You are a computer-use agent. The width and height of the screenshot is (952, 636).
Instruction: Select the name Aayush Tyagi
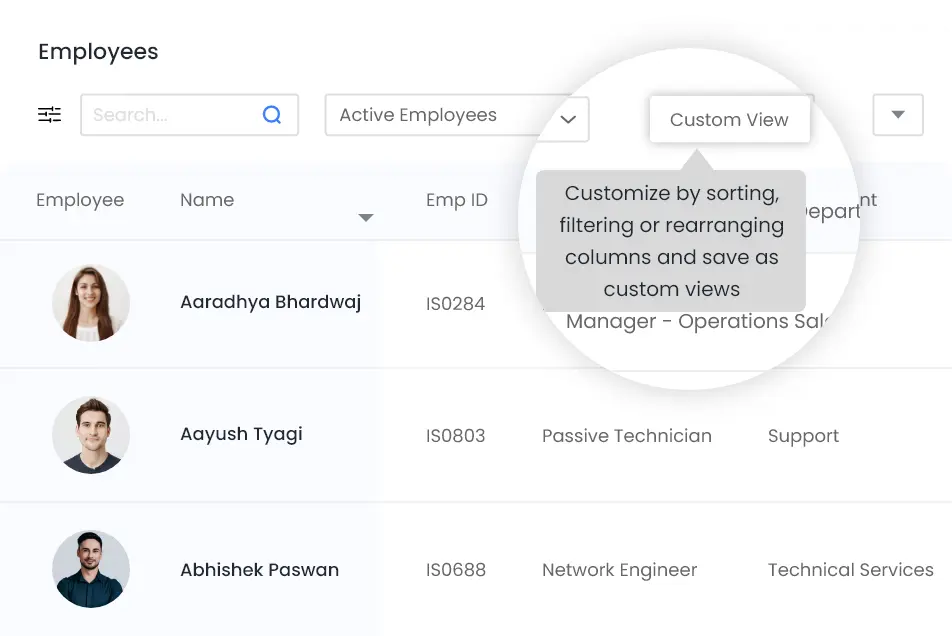click(241, 434)
